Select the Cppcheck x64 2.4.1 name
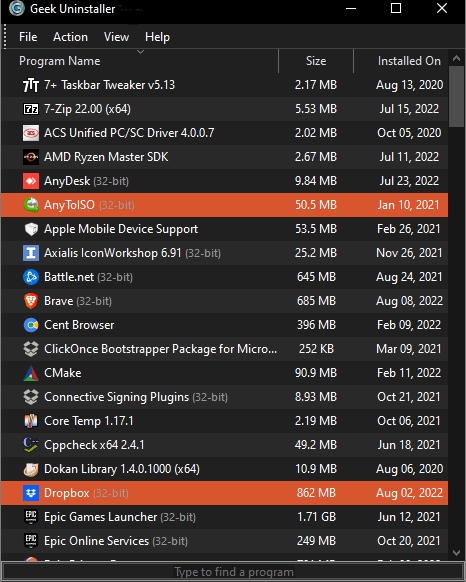This screenshot has height=582, width=466. pos(94,445)
